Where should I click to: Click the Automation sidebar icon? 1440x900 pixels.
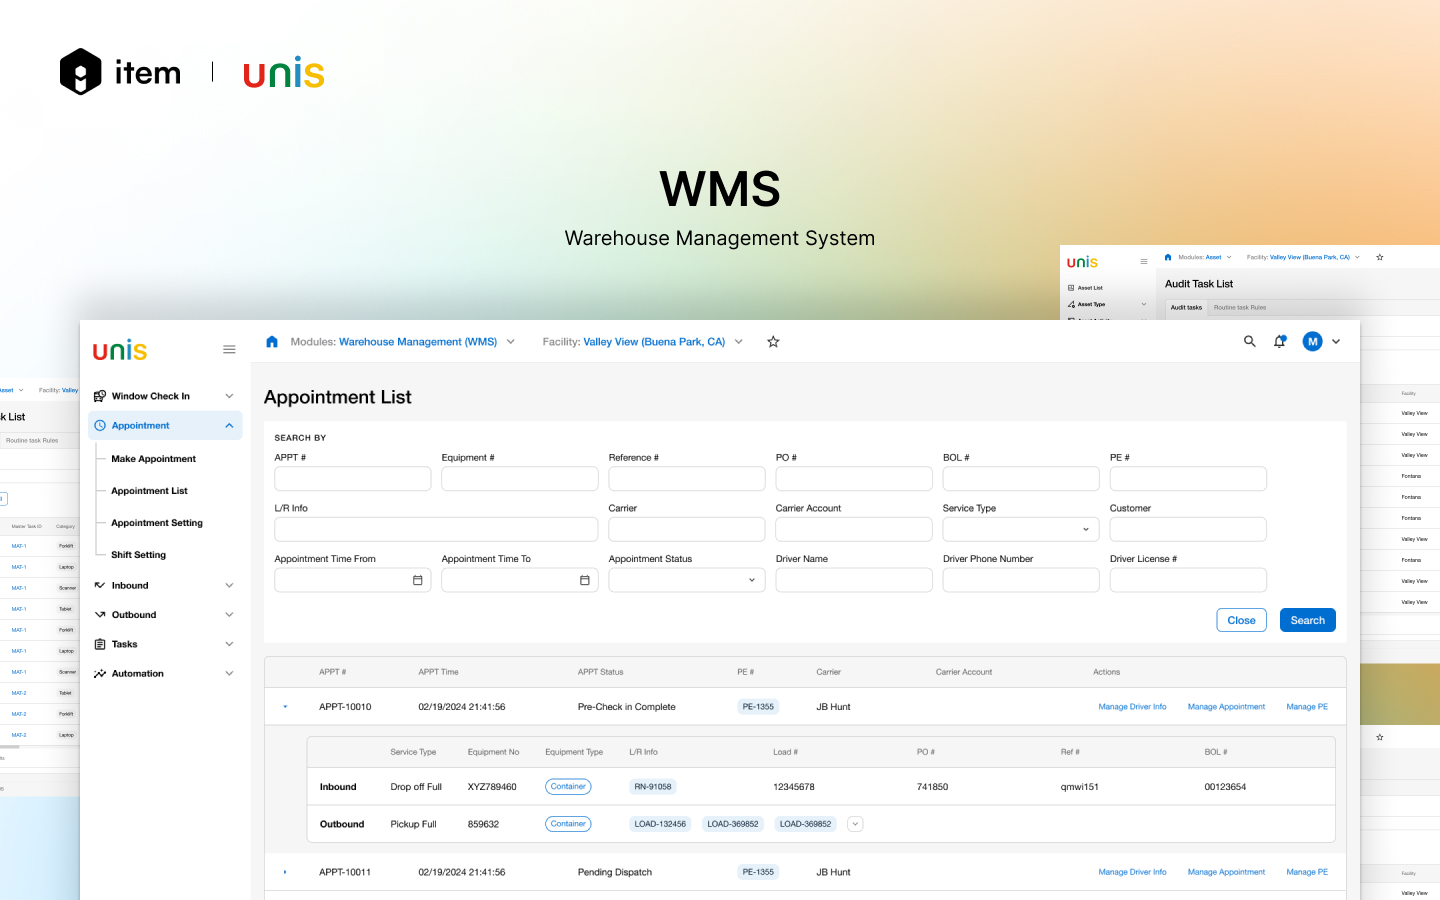point(100,673)
